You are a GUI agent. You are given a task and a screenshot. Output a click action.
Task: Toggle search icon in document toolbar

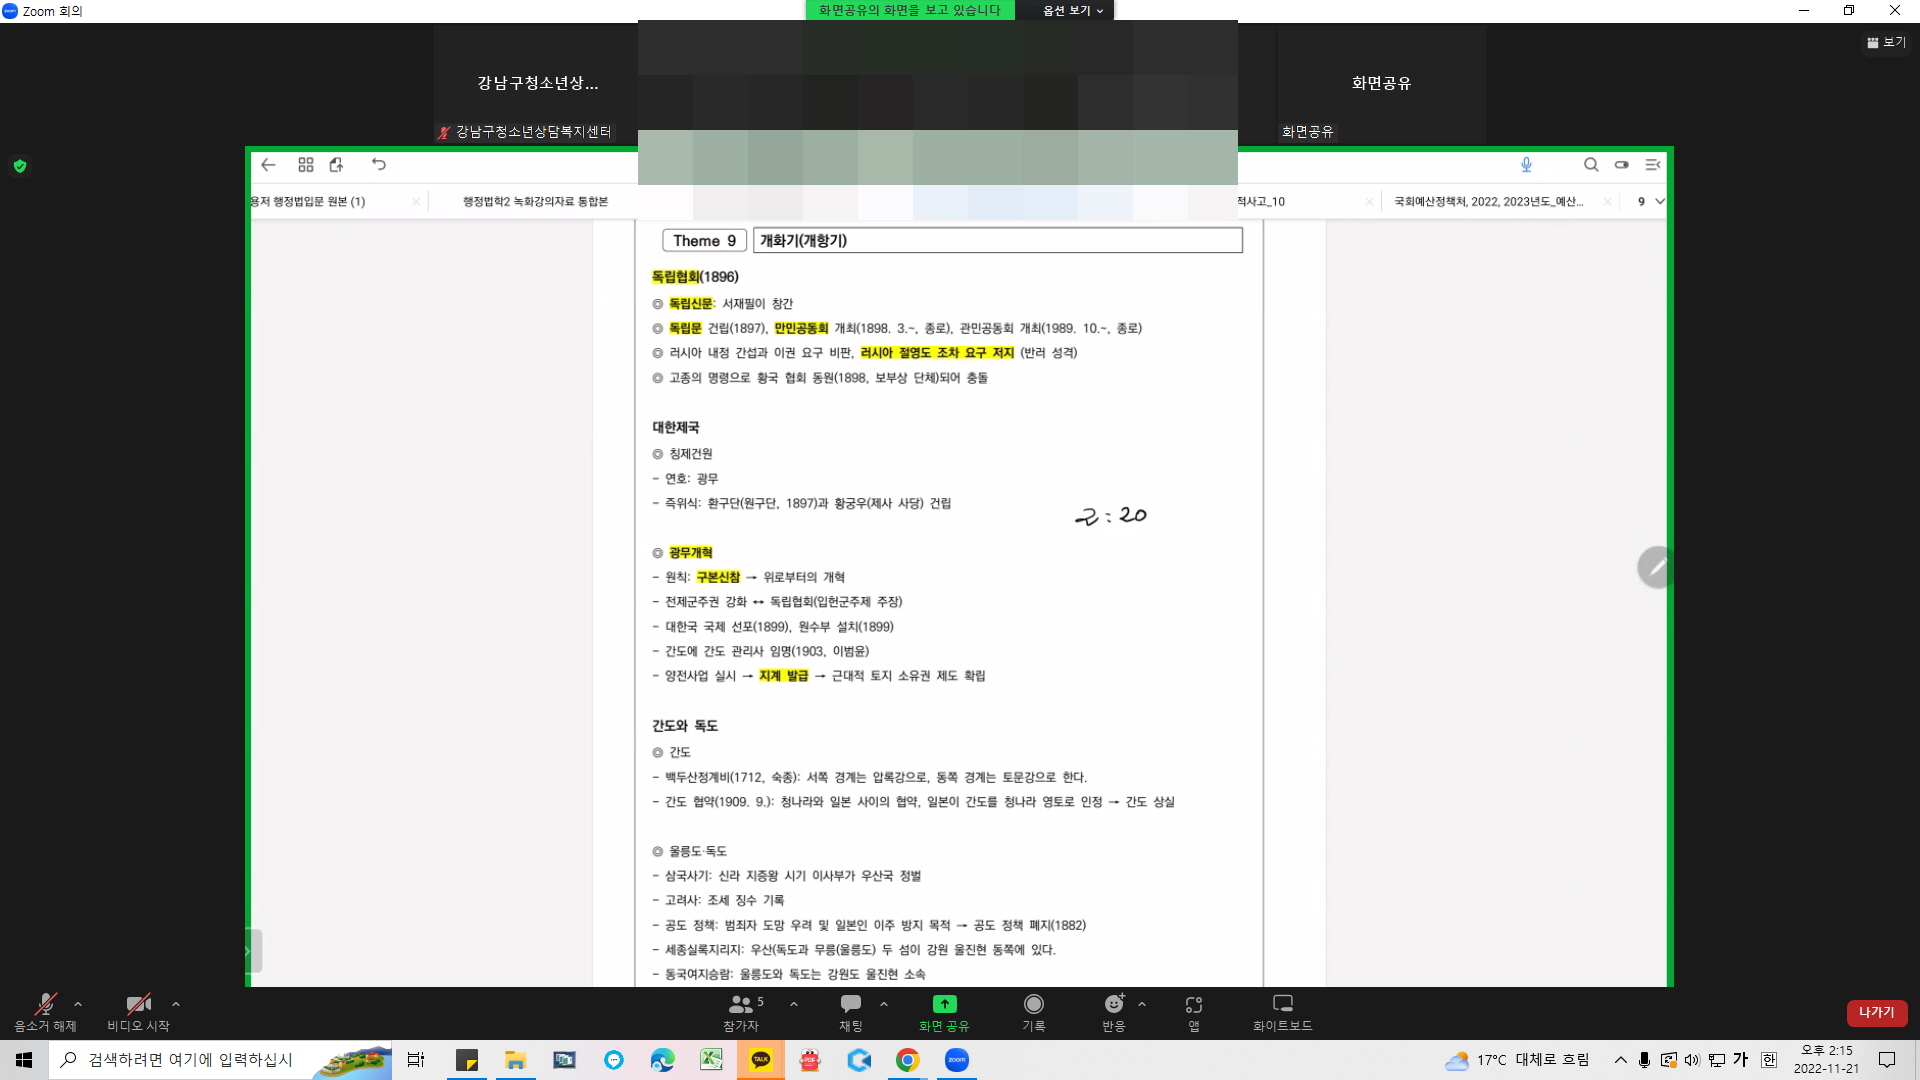pyautogui.click(x=1589, y=165)
